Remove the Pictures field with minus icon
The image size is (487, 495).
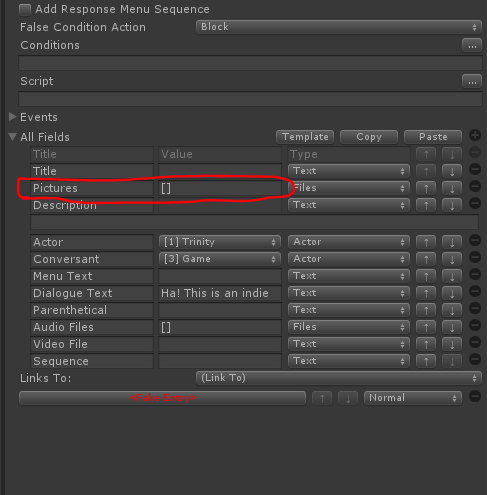click(x=475, y=186)
